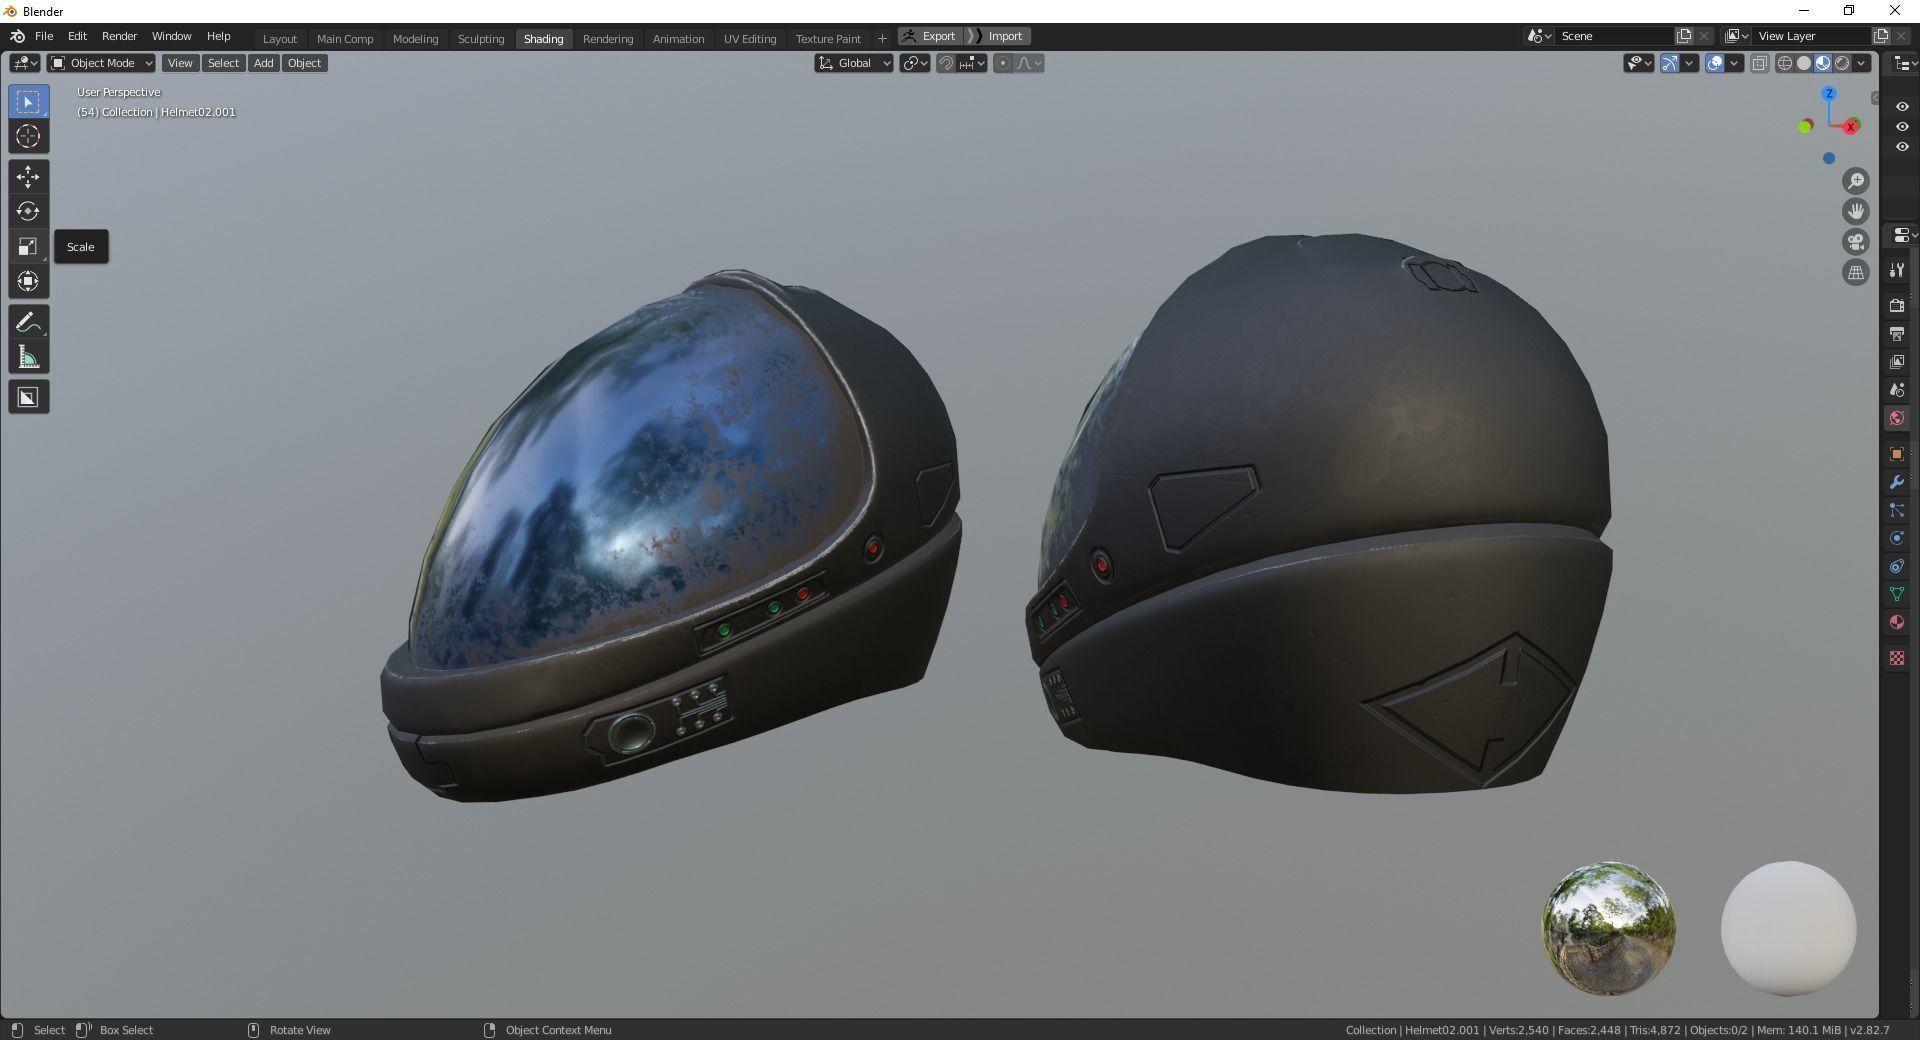Open the Modifiers wrench properties tab
This screenshot has height=1040, width=1920.
tap(1897, 482)
